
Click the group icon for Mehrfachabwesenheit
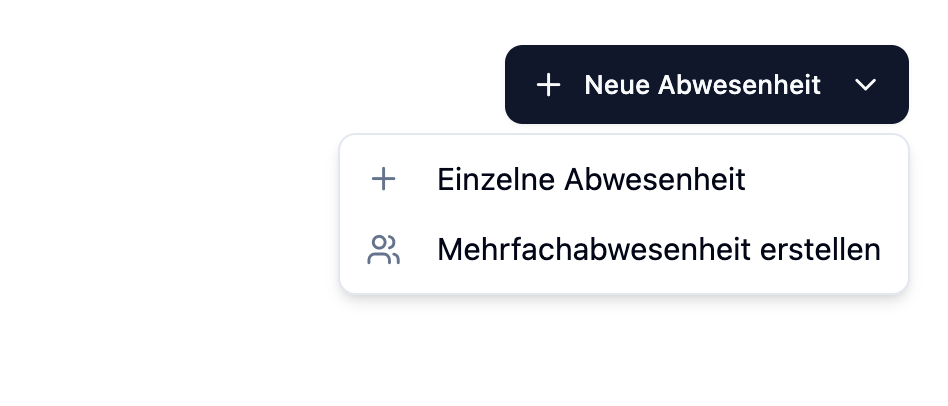383,250
